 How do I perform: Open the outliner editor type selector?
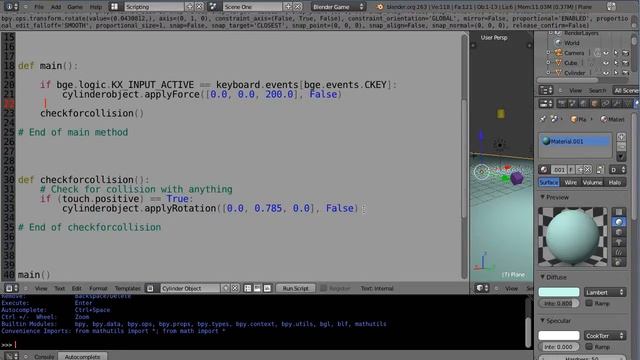pos(546,90)
